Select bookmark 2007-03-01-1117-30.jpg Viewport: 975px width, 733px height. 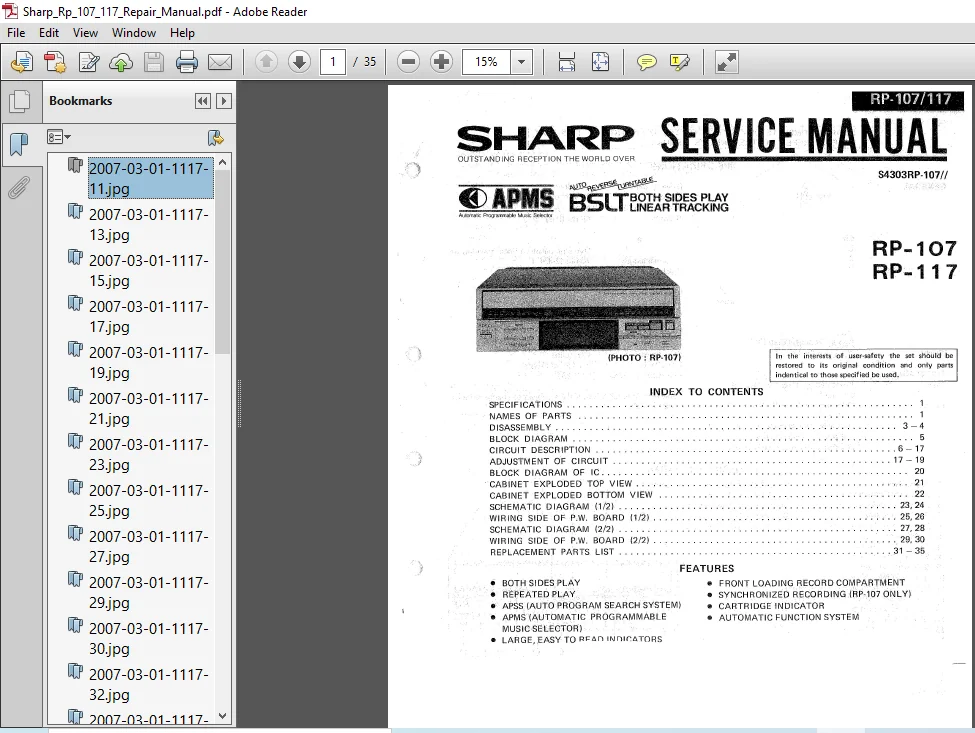click(x=149, y=638)
